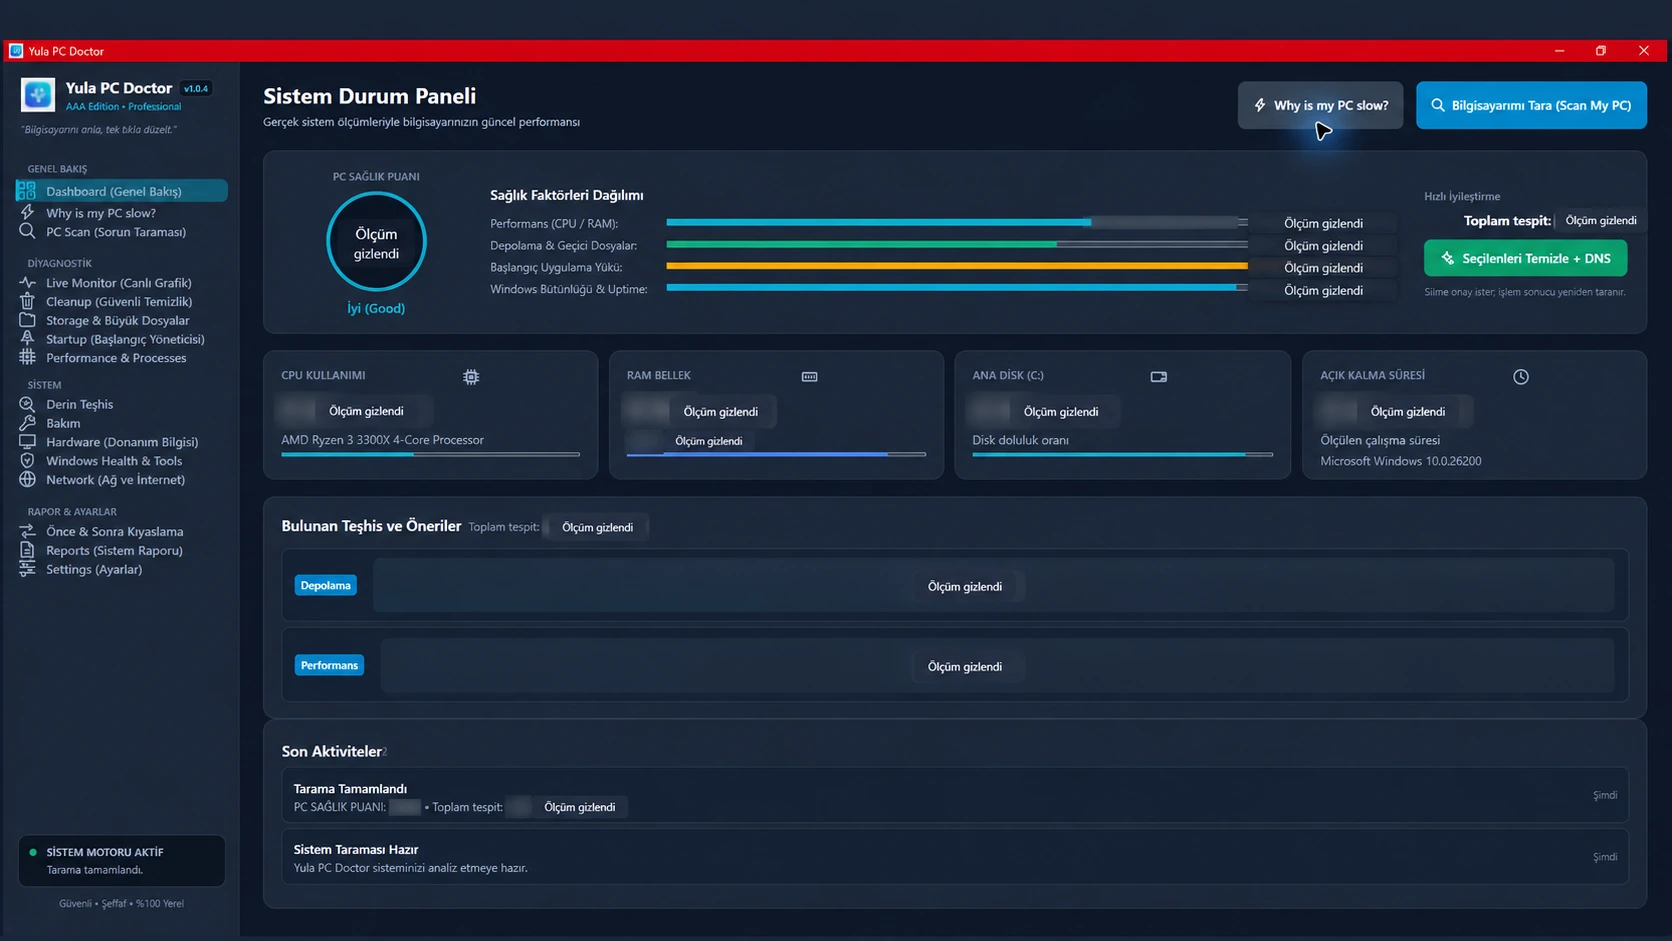Click the Derin Teşhis search icon

(x=27, y=404)
